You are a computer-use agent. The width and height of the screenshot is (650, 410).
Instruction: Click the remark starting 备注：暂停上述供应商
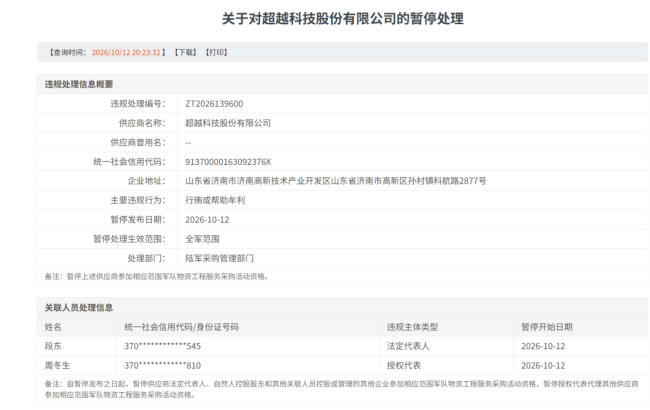click(x=157, y=277)
